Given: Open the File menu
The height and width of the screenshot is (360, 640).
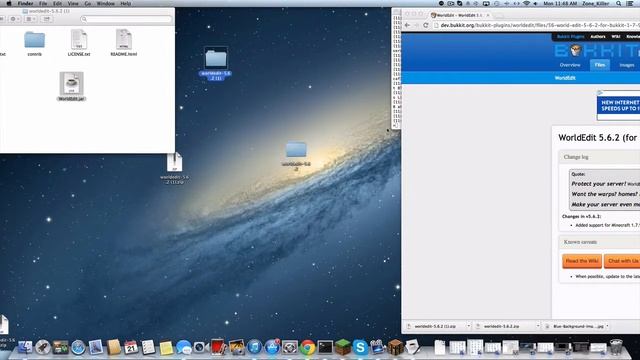Looking at the screenshot, I should [43, 3].
